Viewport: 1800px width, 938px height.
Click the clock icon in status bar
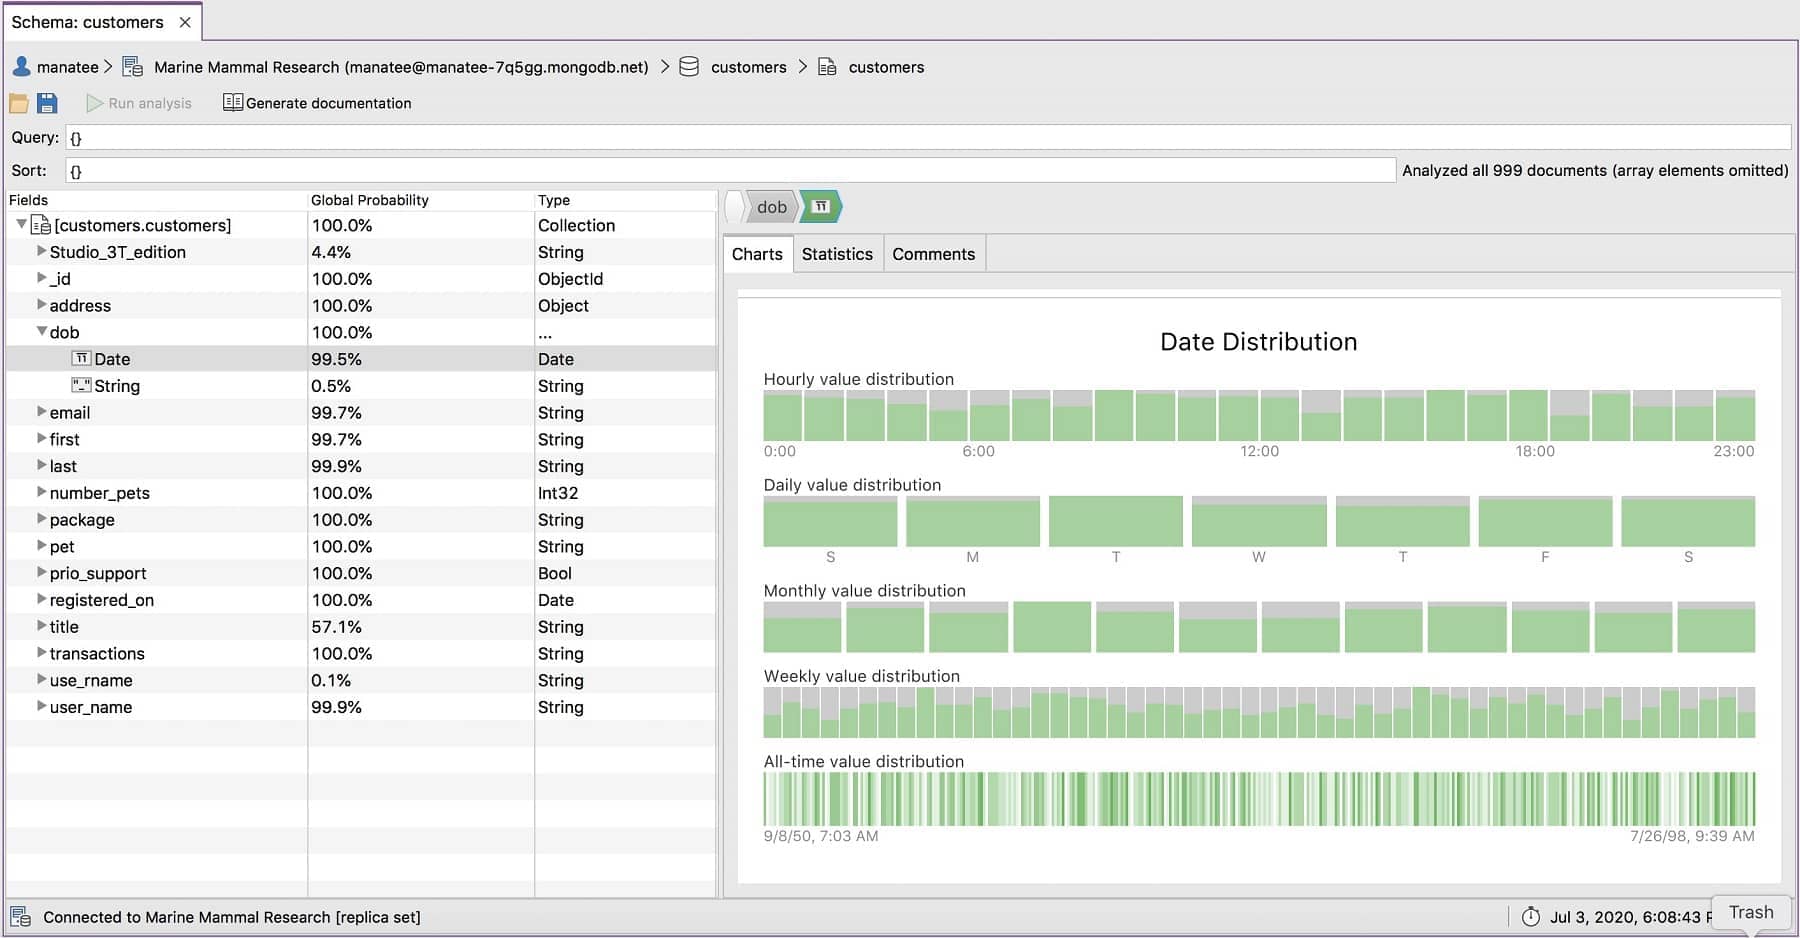click(x=1531, y=916)
